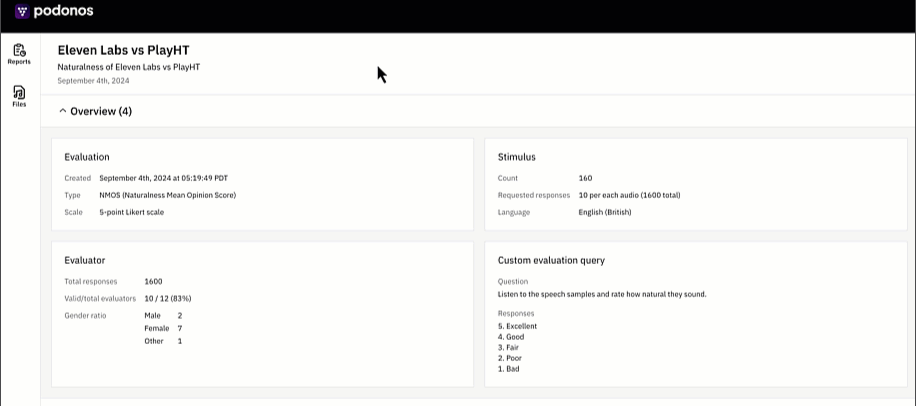
Task: Select the Reports label in sidebar
Action: point(19,62)
